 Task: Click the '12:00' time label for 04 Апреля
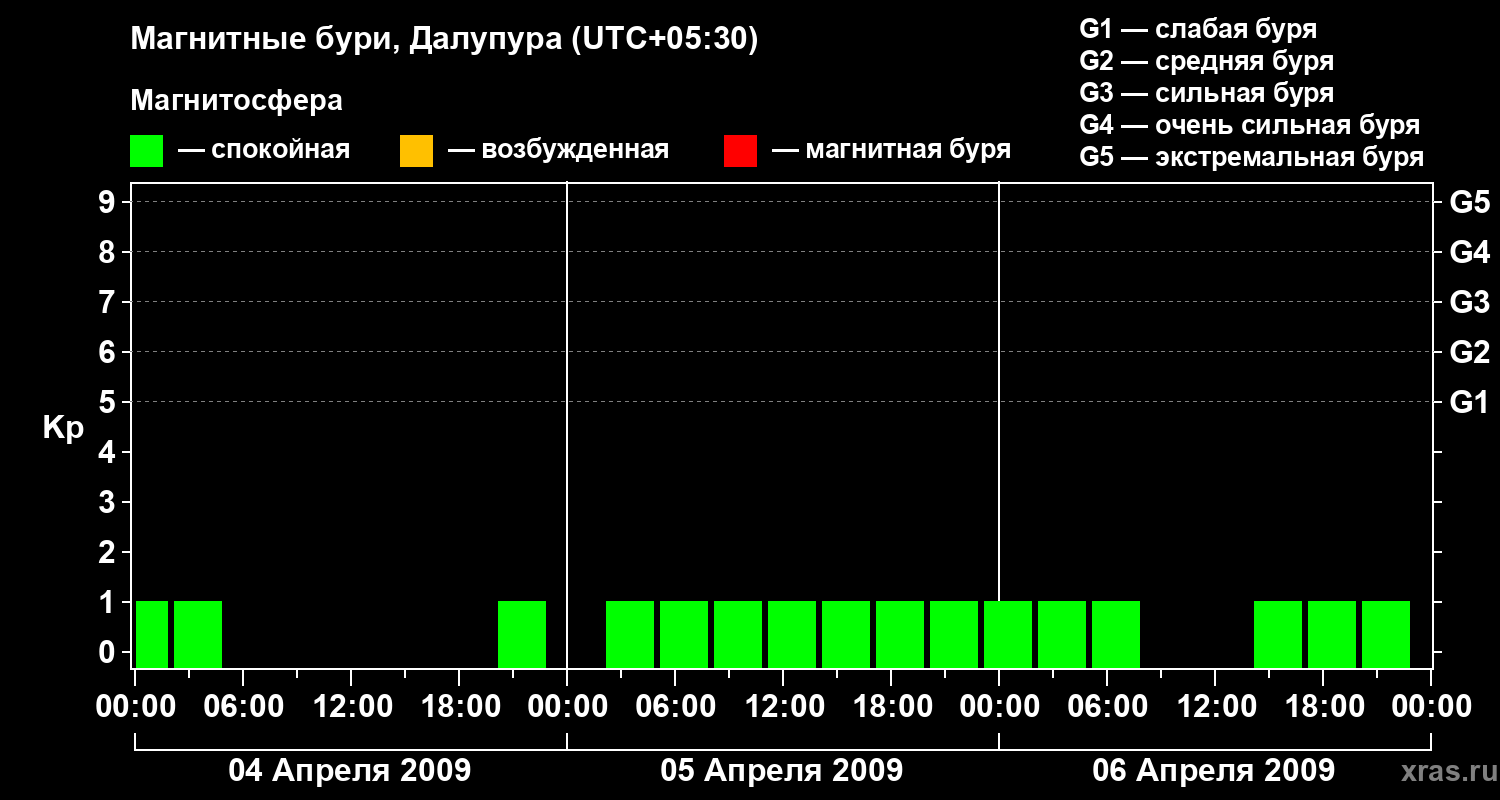tap(351, 707)
